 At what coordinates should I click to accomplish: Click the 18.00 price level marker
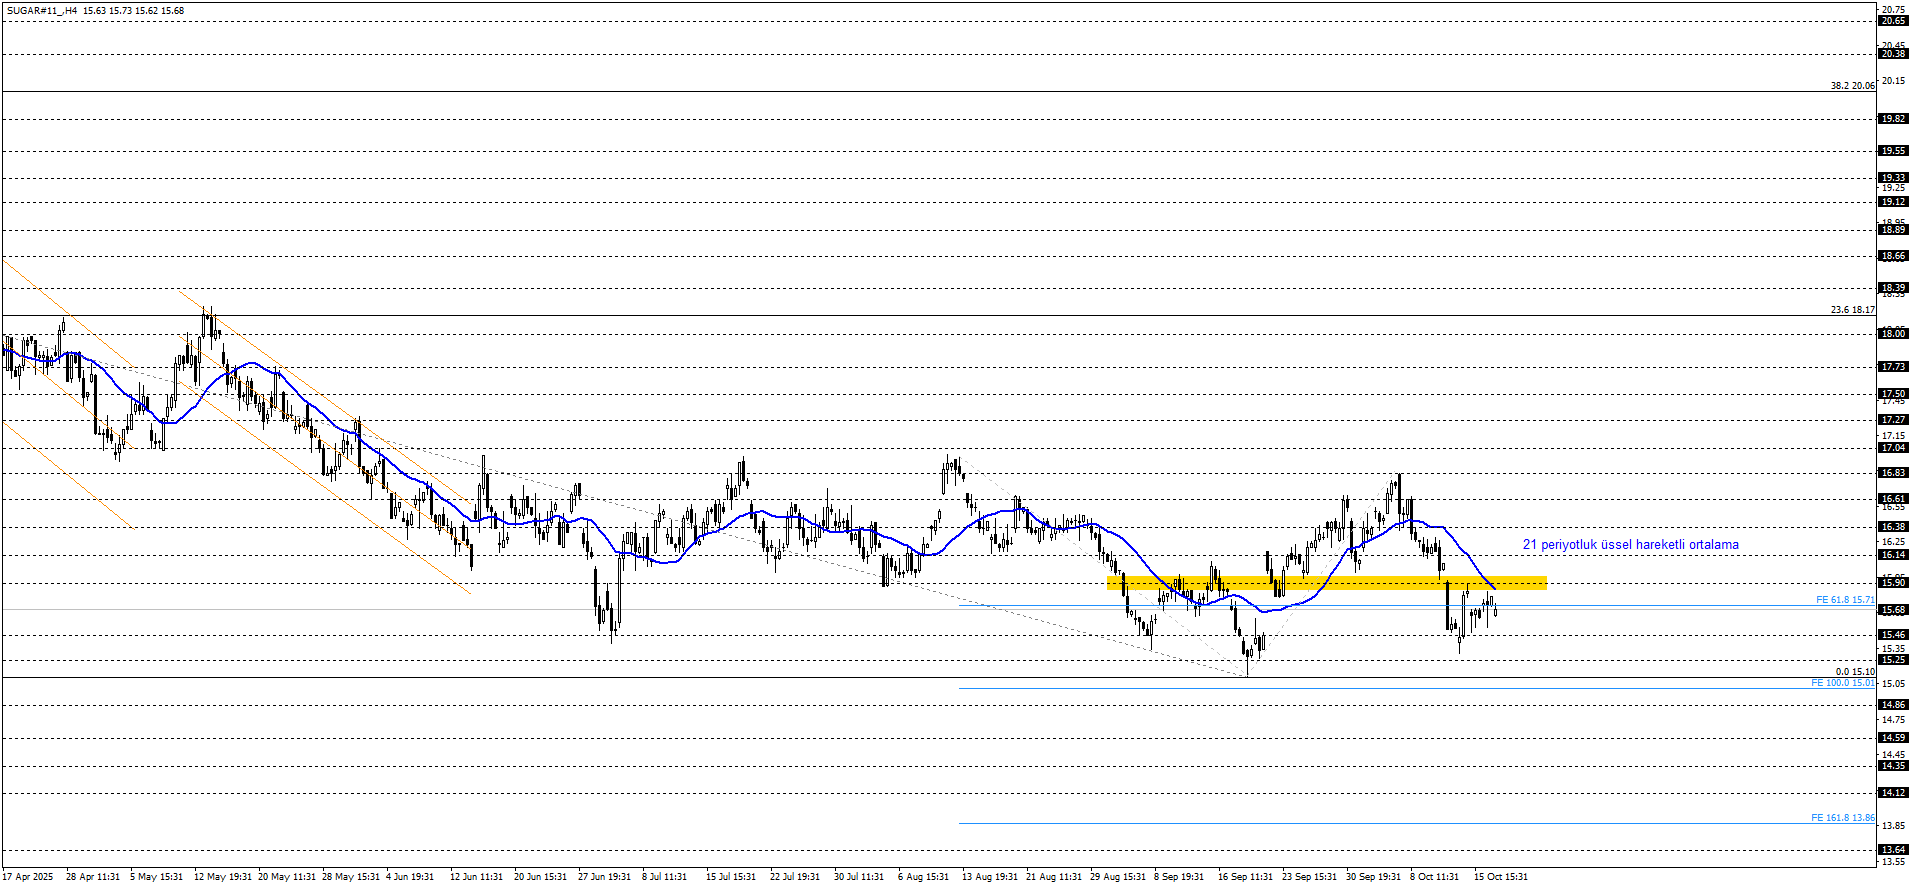[x=1892, y=334]
